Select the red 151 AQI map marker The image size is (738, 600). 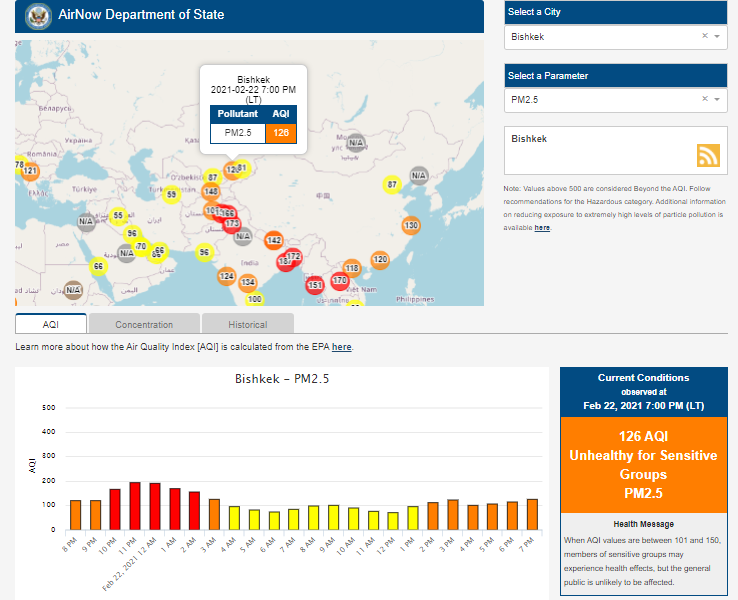[x=314, y=285]
